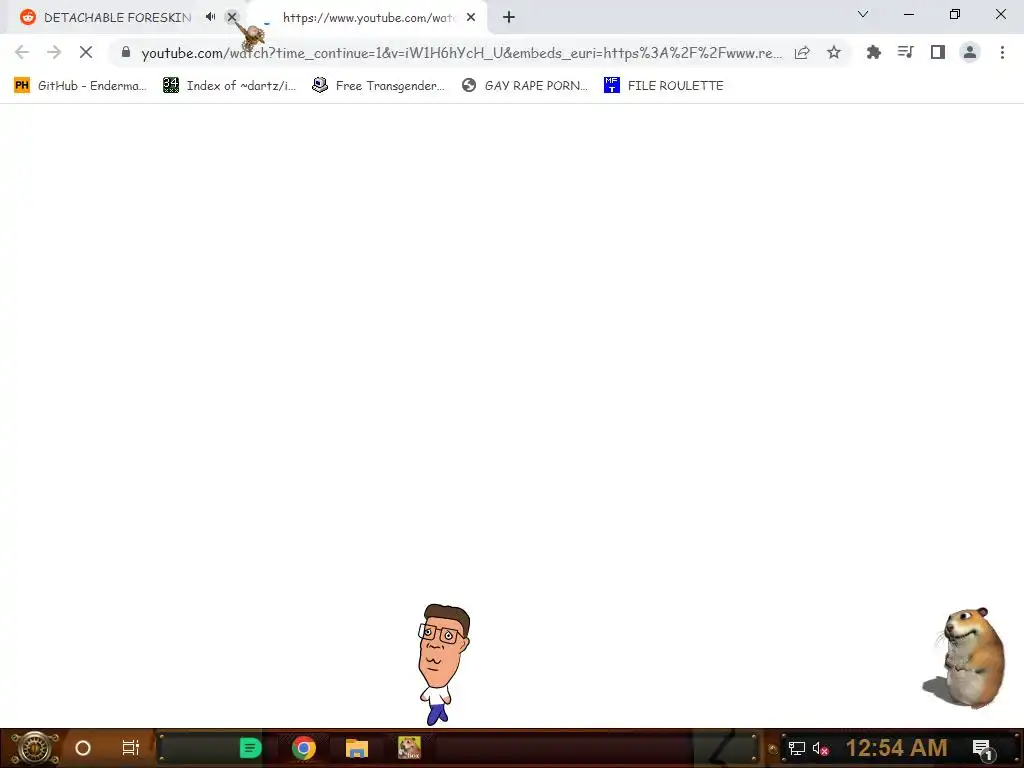Restore down the Chrome window
Image resolution: width=1024 pixels, height=768 pixels.
pos(955,14)
